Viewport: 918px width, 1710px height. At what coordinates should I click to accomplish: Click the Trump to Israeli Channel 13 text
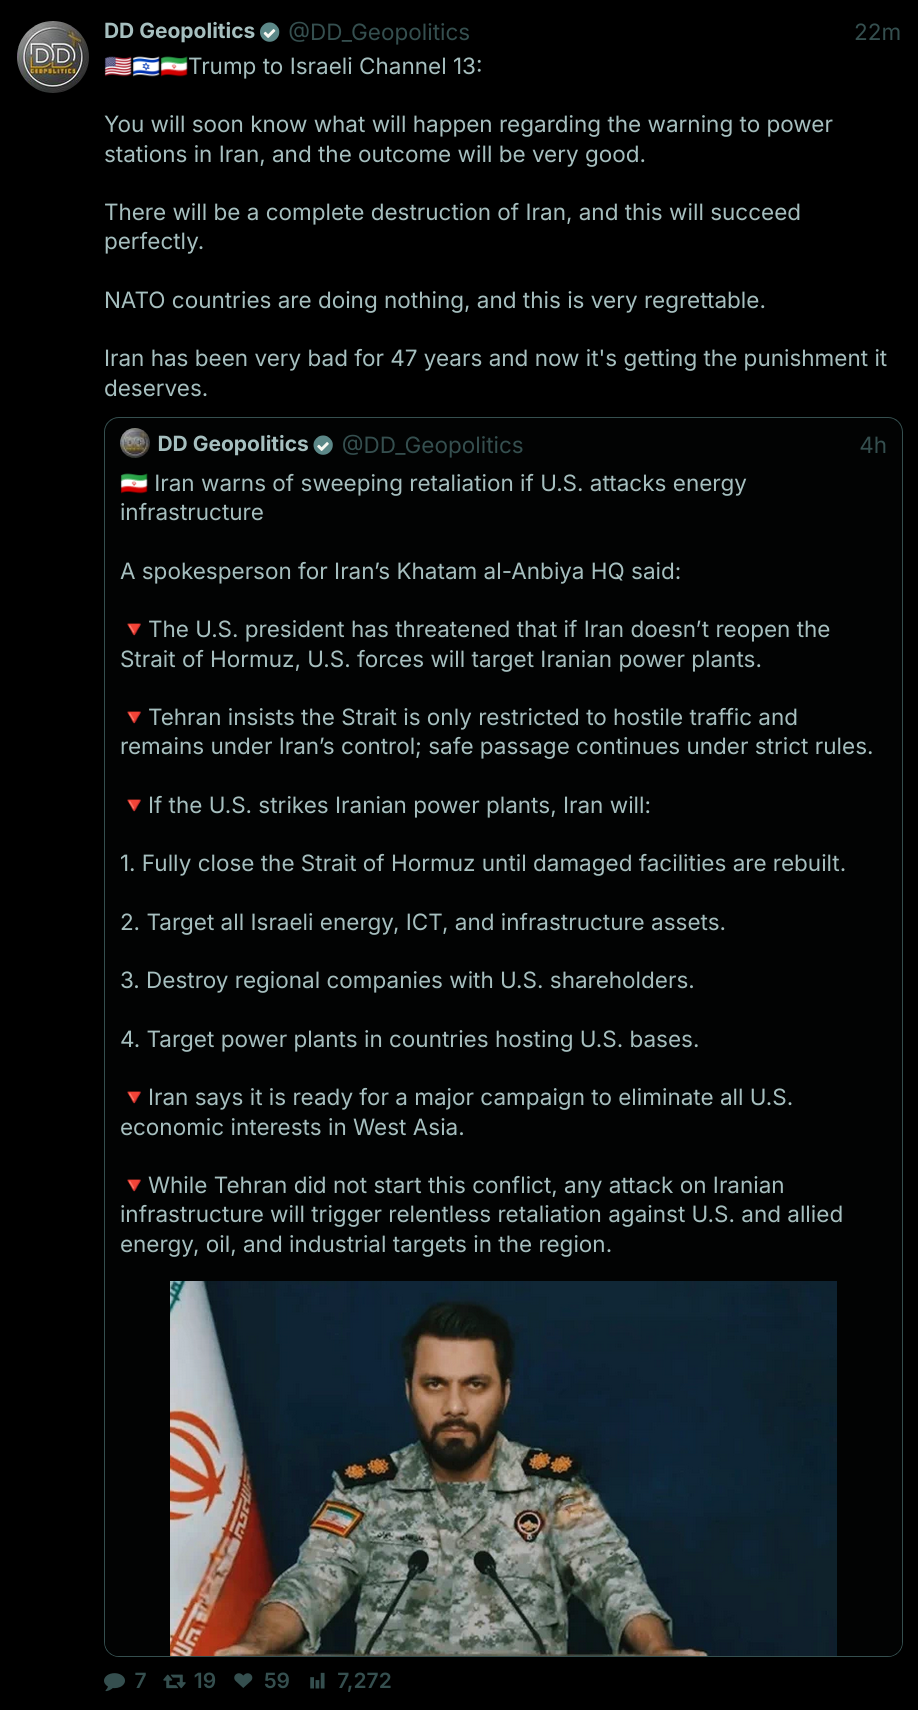(x=335, y=66)
